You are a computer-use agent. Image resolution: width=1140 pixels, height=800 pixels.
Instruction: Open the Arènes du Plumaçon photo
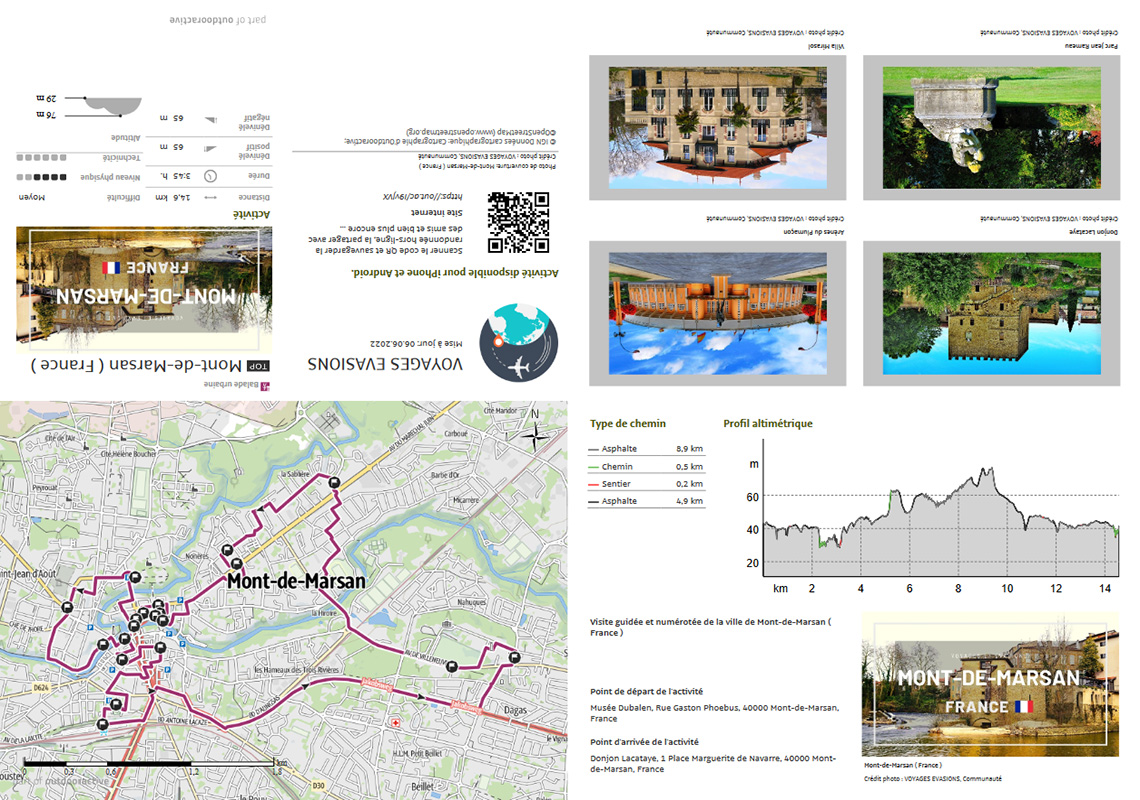718,313
